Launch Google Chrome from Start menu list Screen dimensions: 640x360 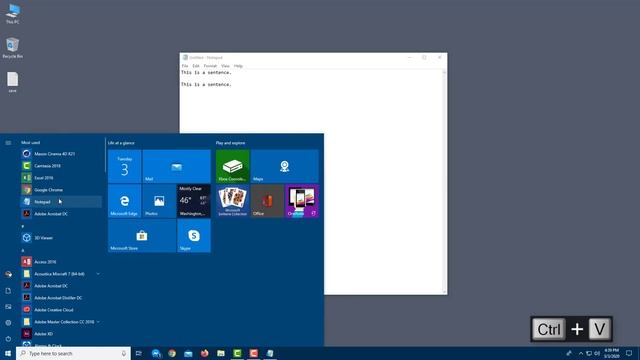(x=61, y=190)
